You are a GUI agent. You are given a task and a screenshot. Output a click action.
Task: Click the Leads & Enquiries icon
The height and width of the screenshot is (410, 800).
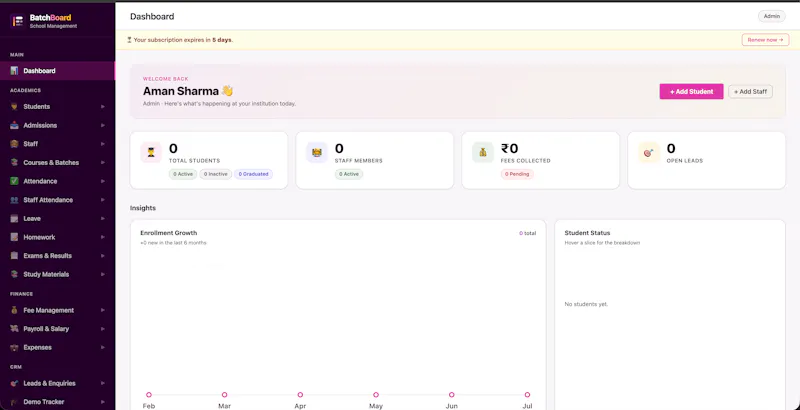coord(14,383)
